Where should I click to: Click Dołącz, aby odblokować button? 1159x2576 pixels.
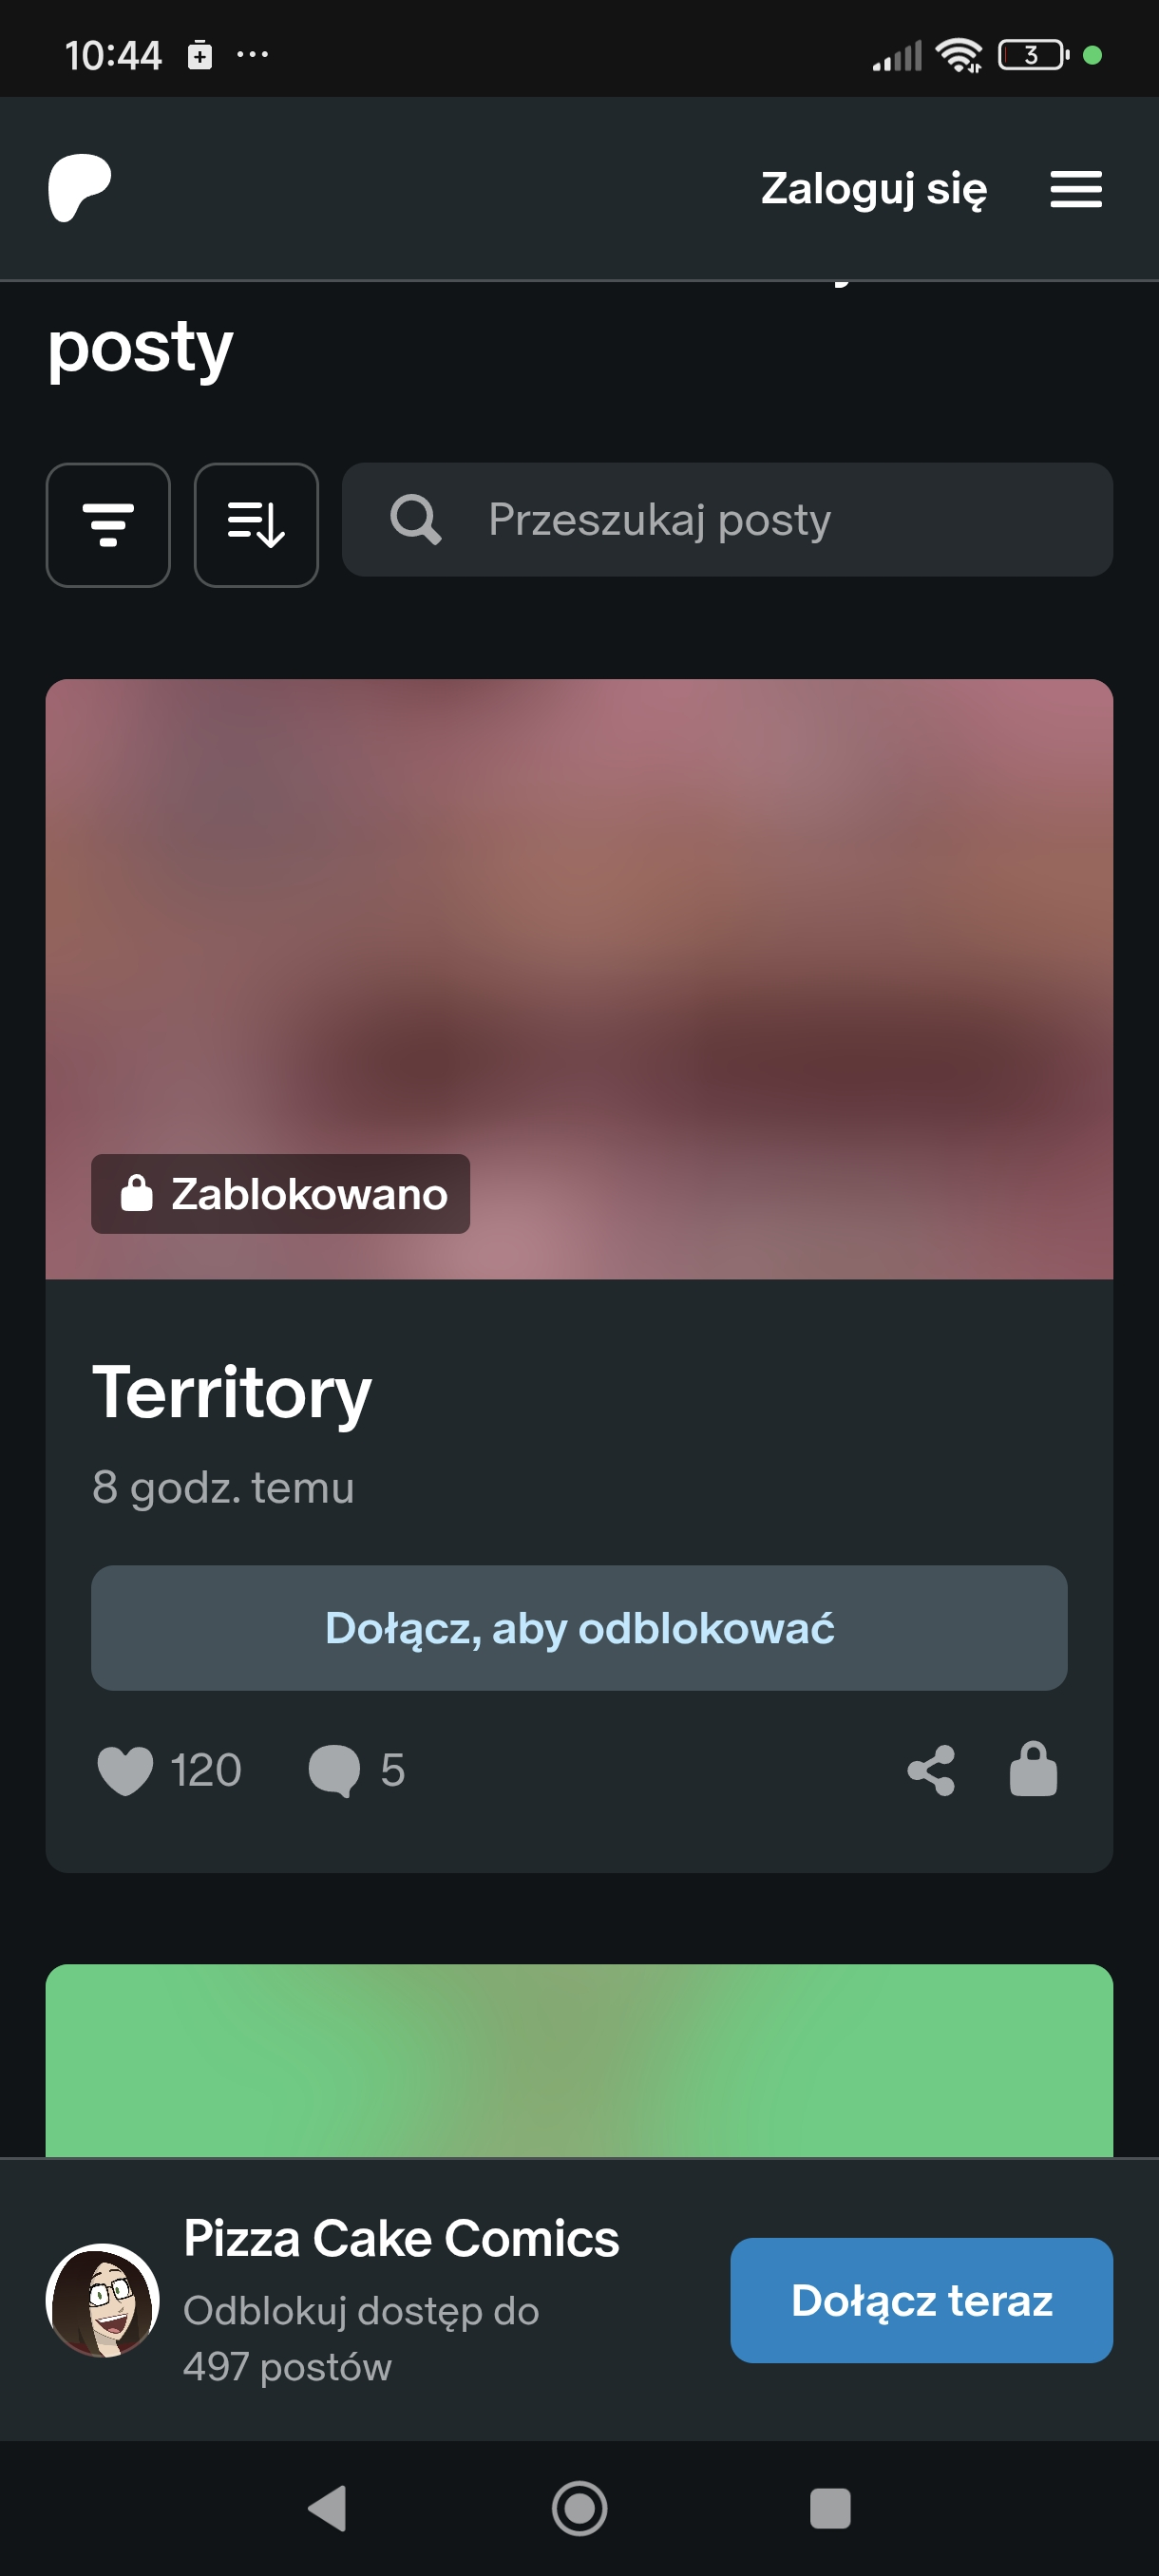click(x=579, y=1628)
